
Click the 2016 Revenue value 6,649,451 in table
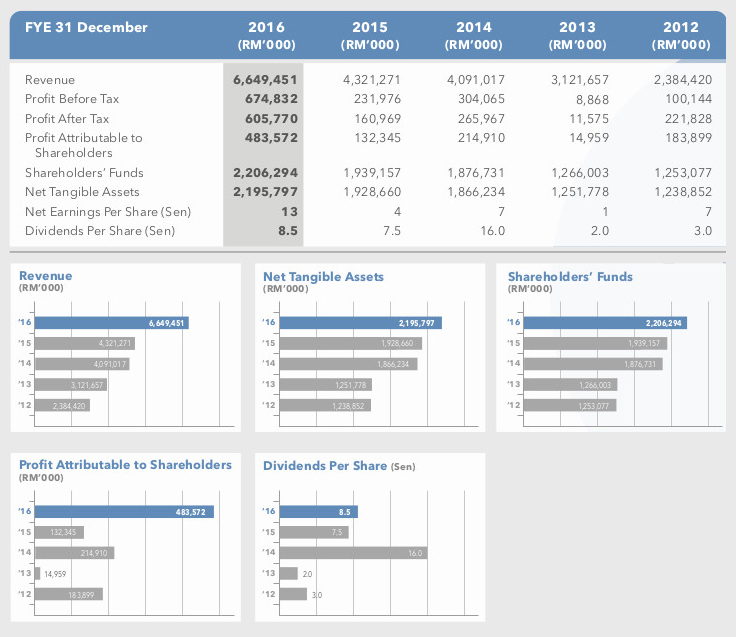click(x=265, y=80)
